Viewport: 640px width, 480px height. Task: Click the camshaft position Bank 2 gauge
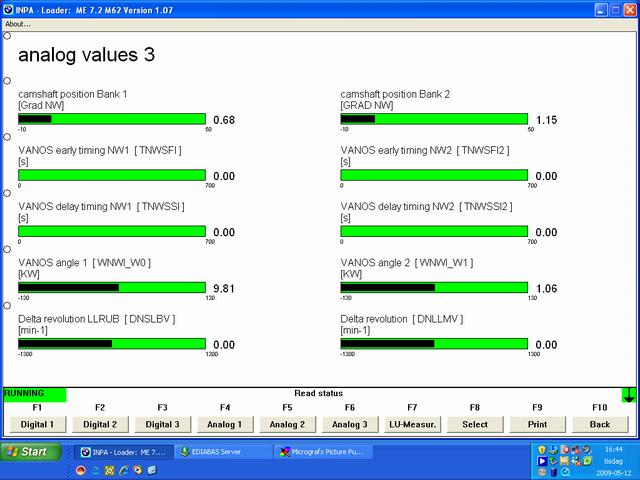point(434,119)
